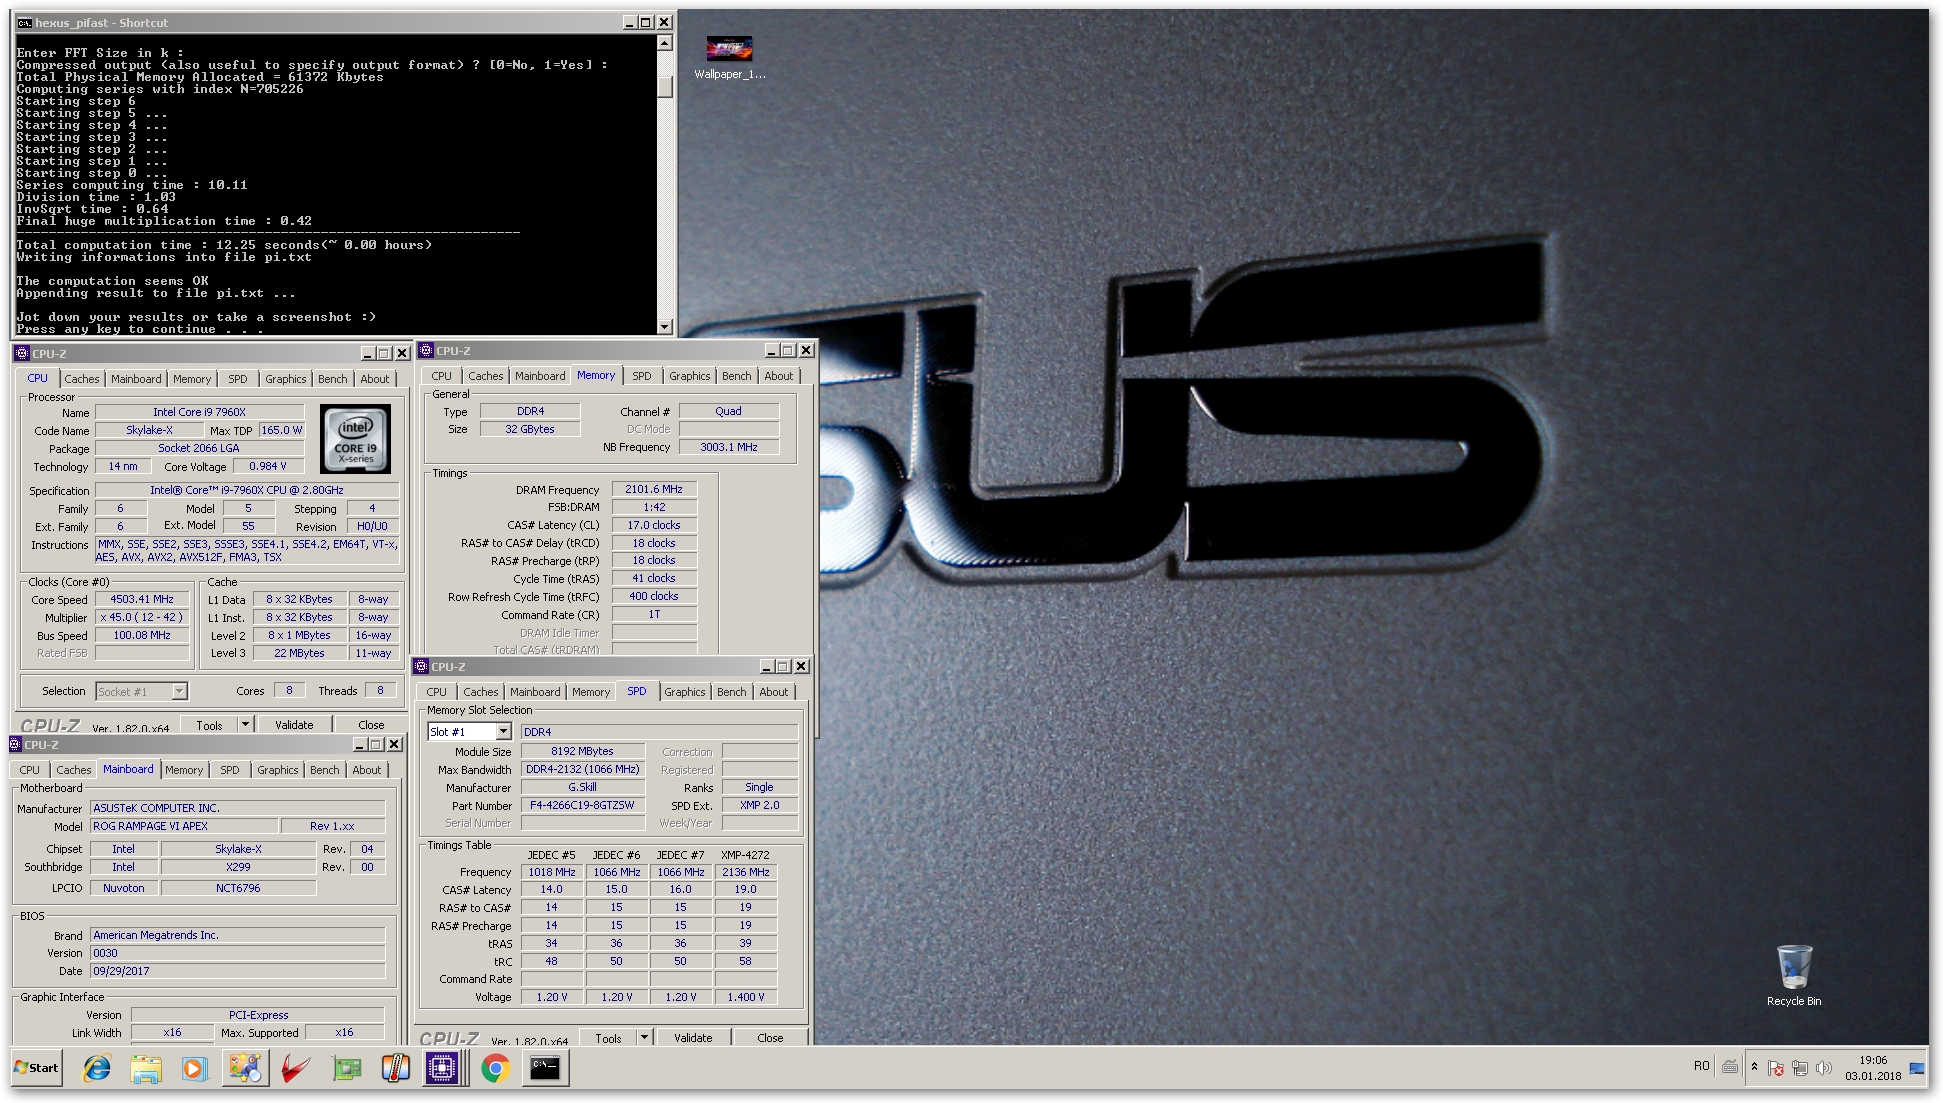Select BIOS date 09/29/2017
The height and width of the screenshot is (1103, 1943).
point(237,971)
